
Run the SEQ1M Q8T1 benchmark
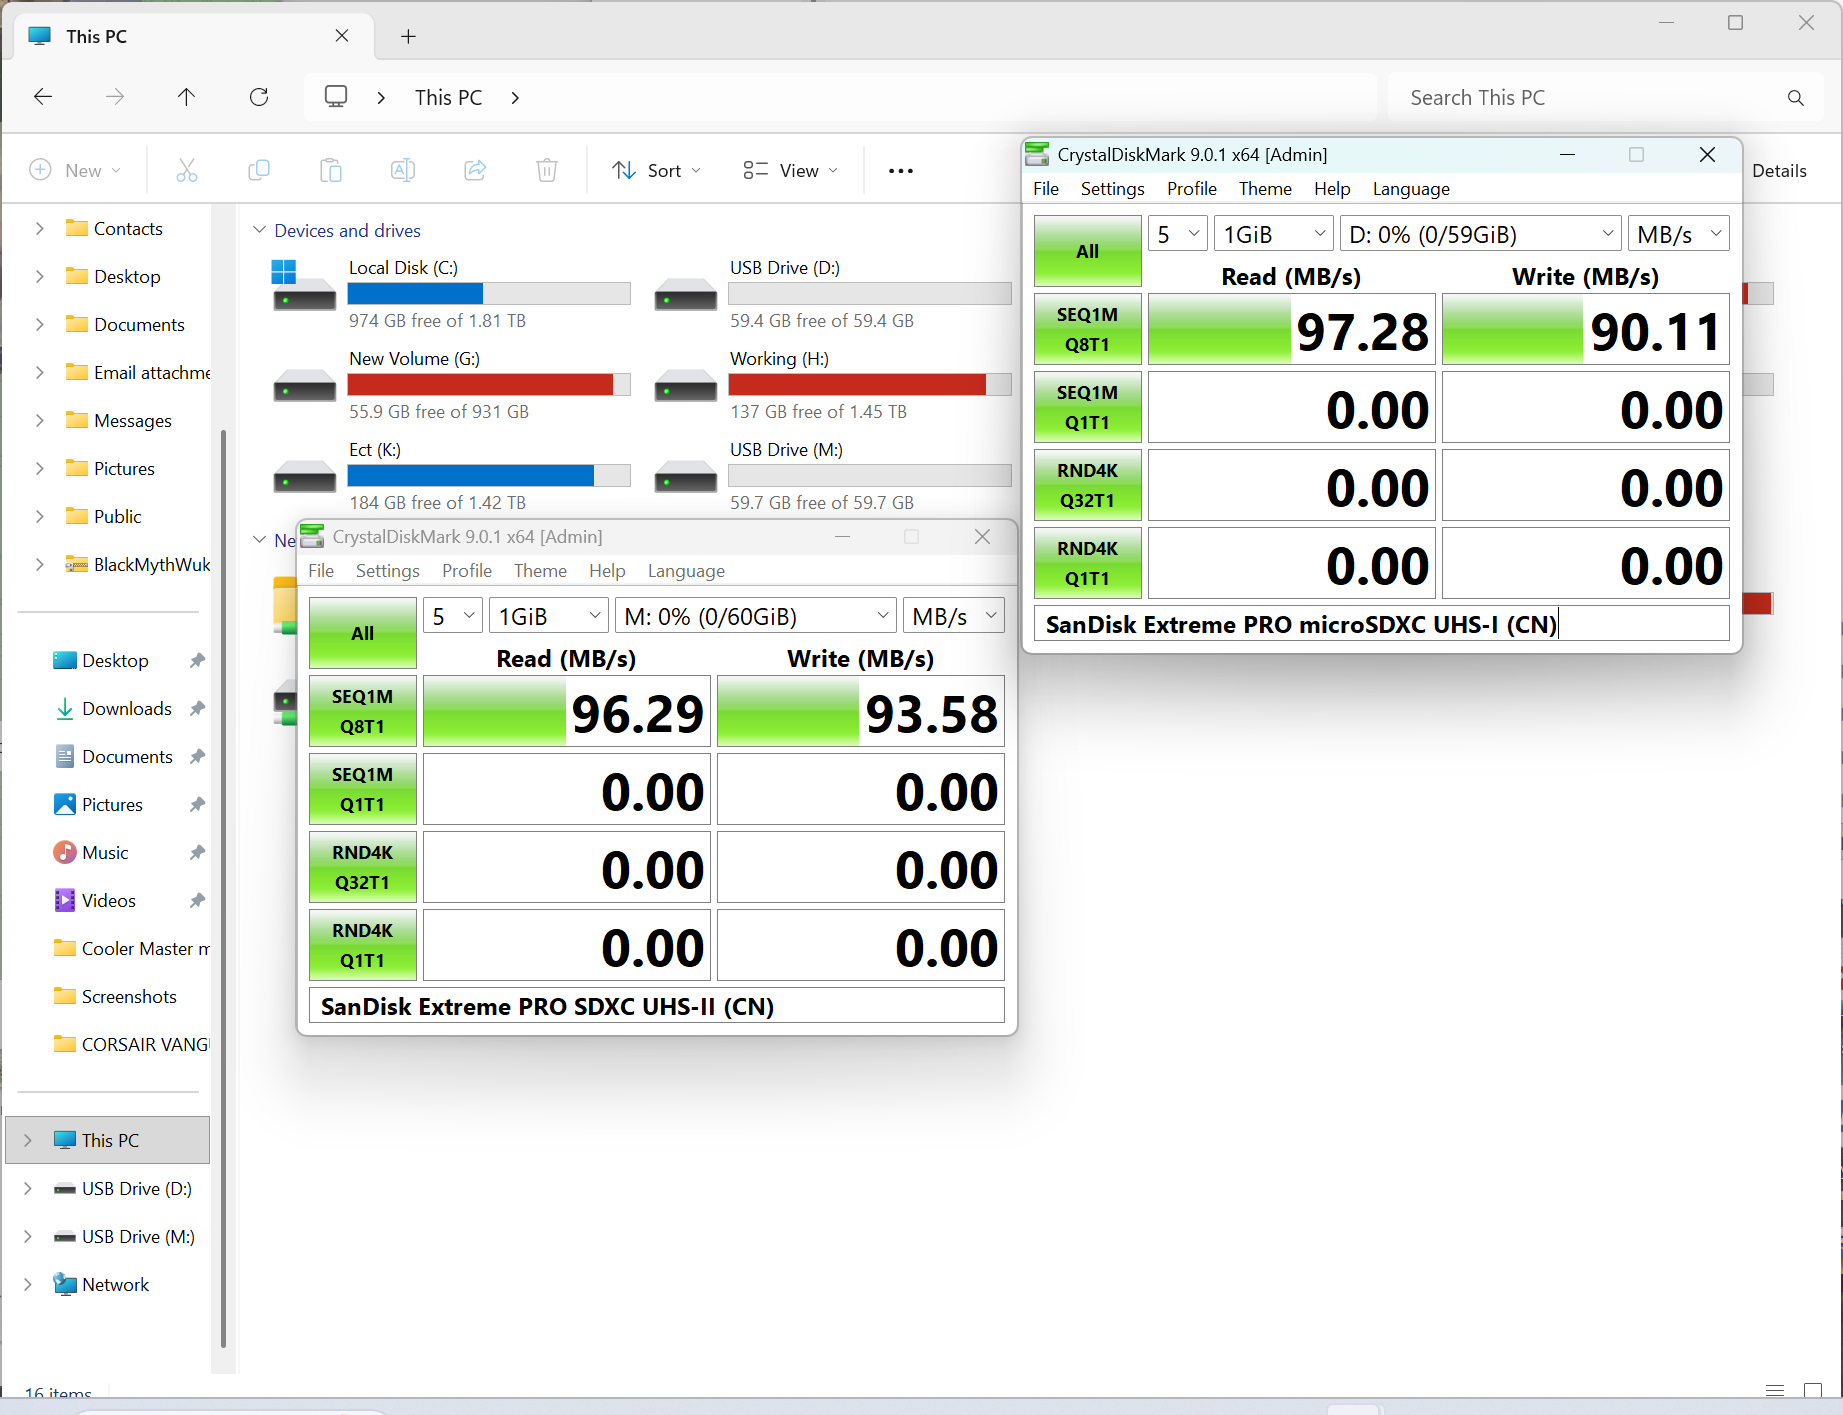pos(362,711)
